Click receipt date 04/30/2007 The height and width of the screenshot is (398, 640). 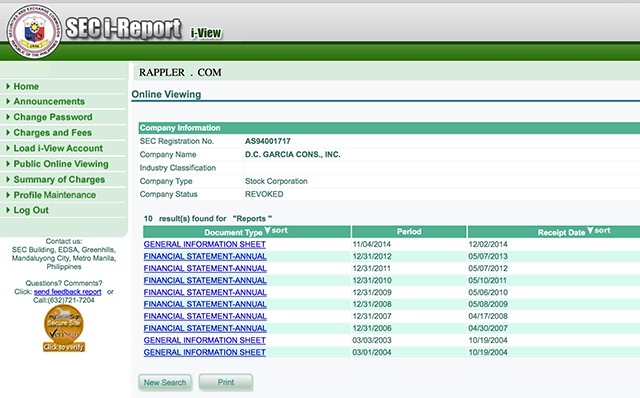(x=488, y=328)
